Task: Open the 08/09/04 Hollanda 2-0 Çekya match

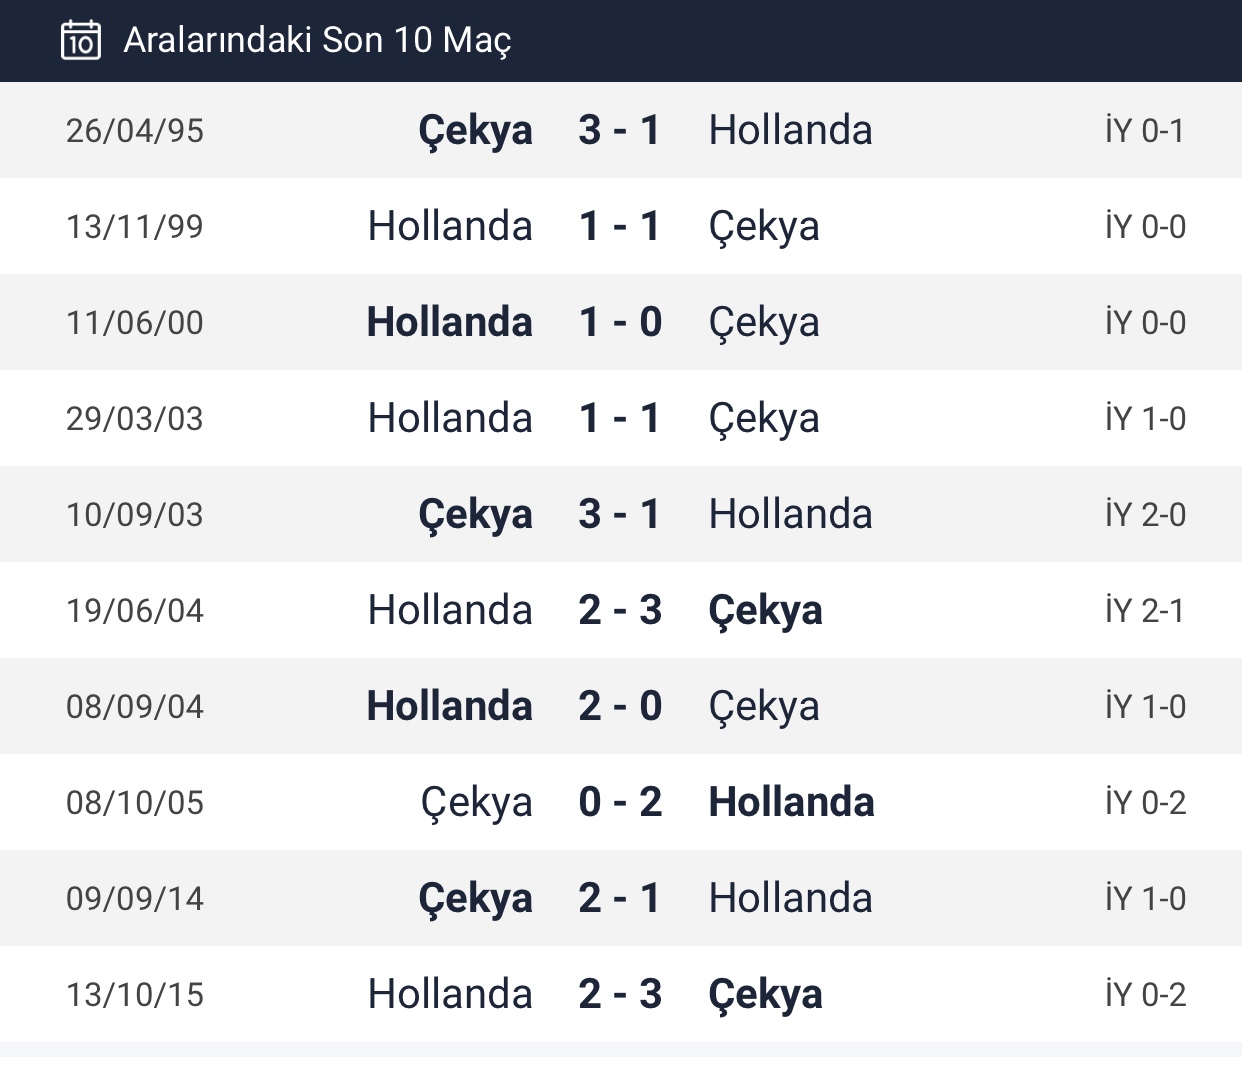Action: coord(621,706)
